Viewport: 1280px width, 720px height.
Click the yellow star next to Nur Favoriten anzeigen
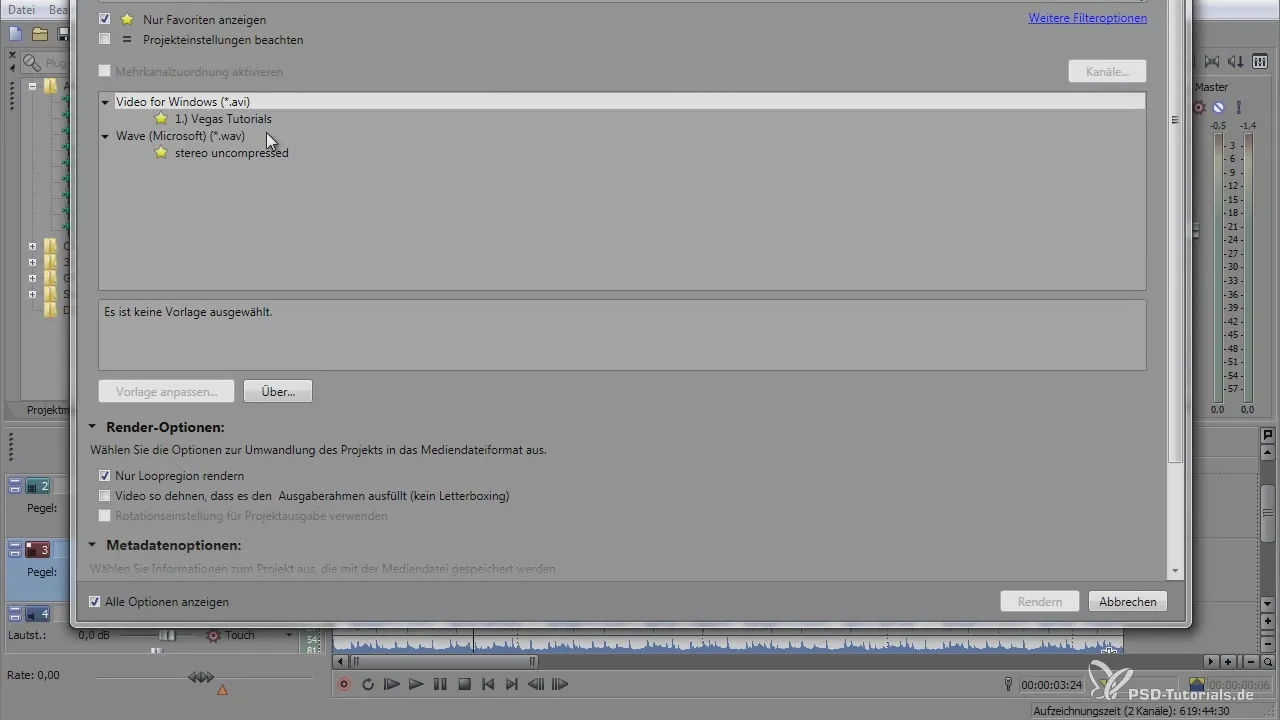(x=127, y=19)
